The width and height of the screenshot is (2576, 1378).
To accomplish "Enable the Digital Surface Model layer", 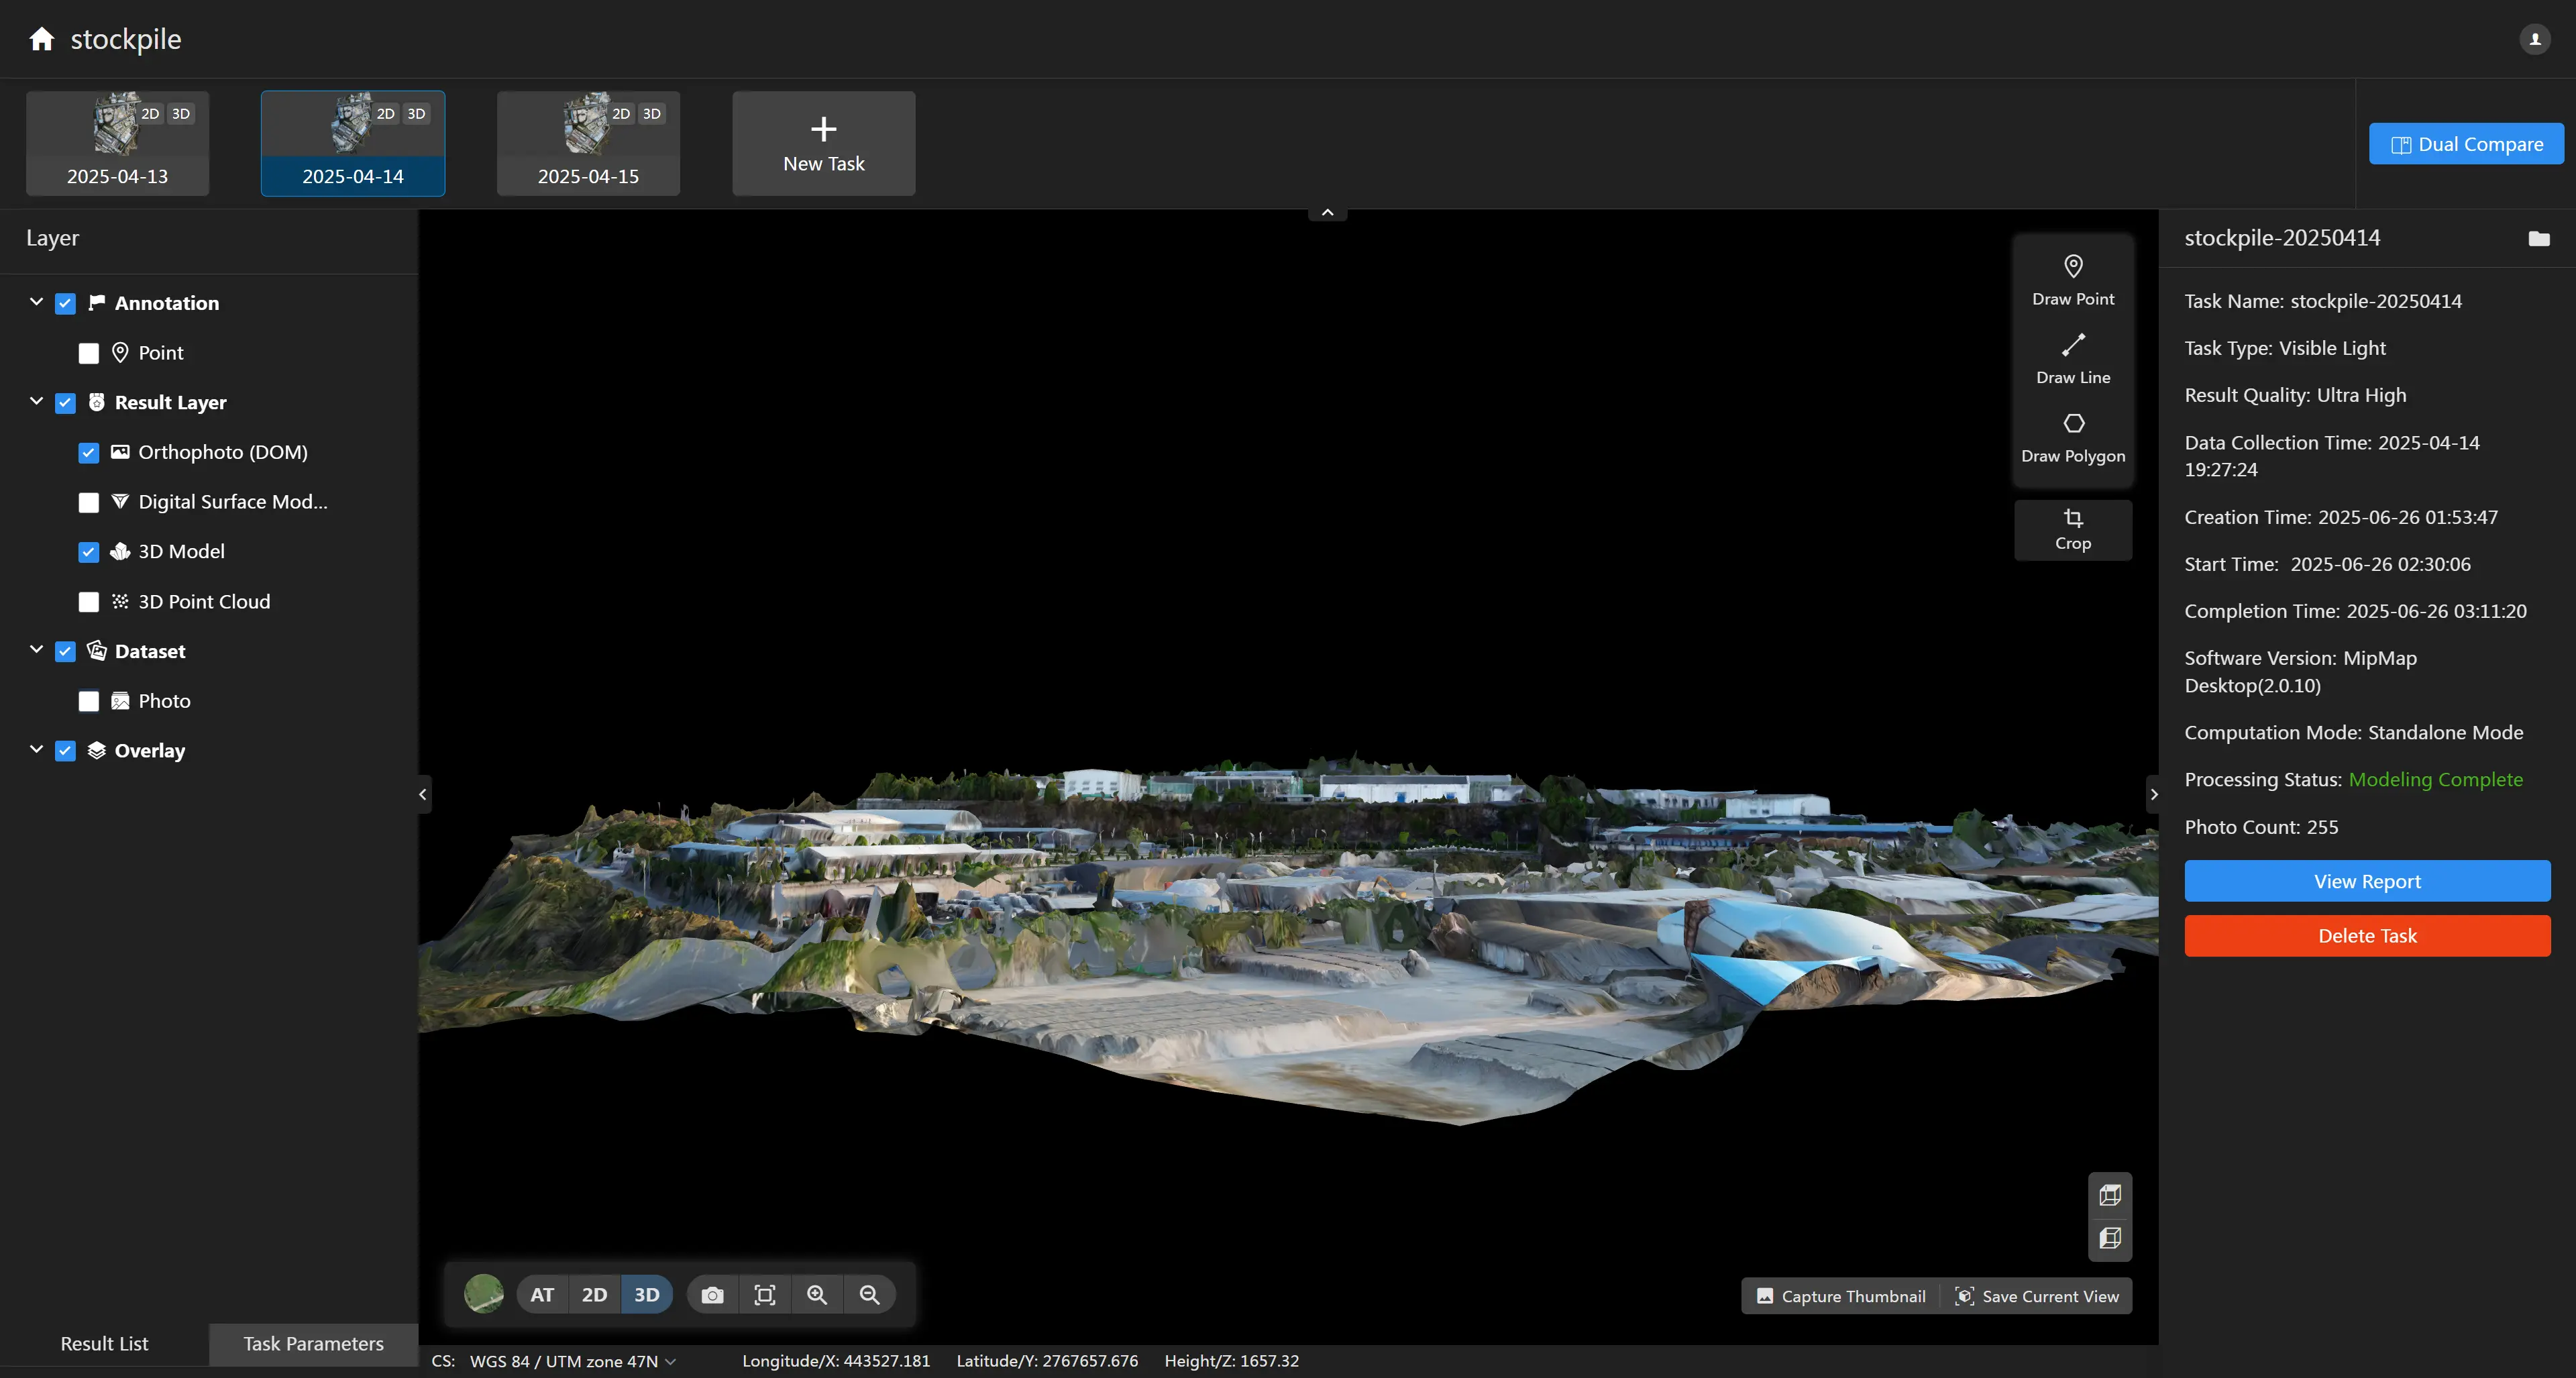I will [89, 502].
